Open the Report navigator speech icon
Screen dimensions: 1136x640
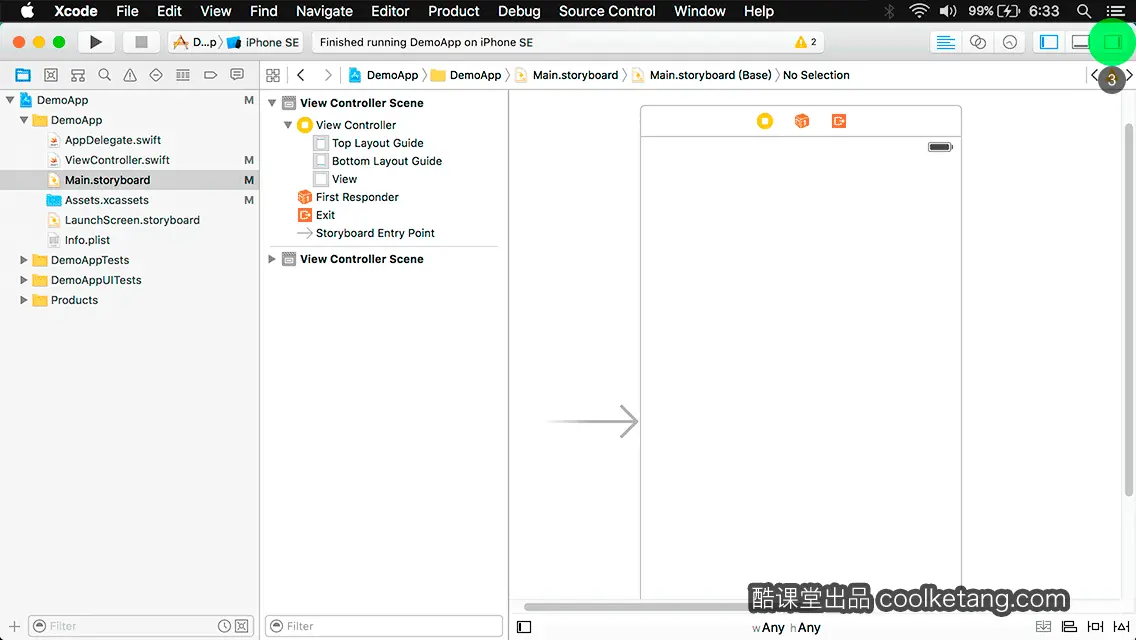coord(237,75)
